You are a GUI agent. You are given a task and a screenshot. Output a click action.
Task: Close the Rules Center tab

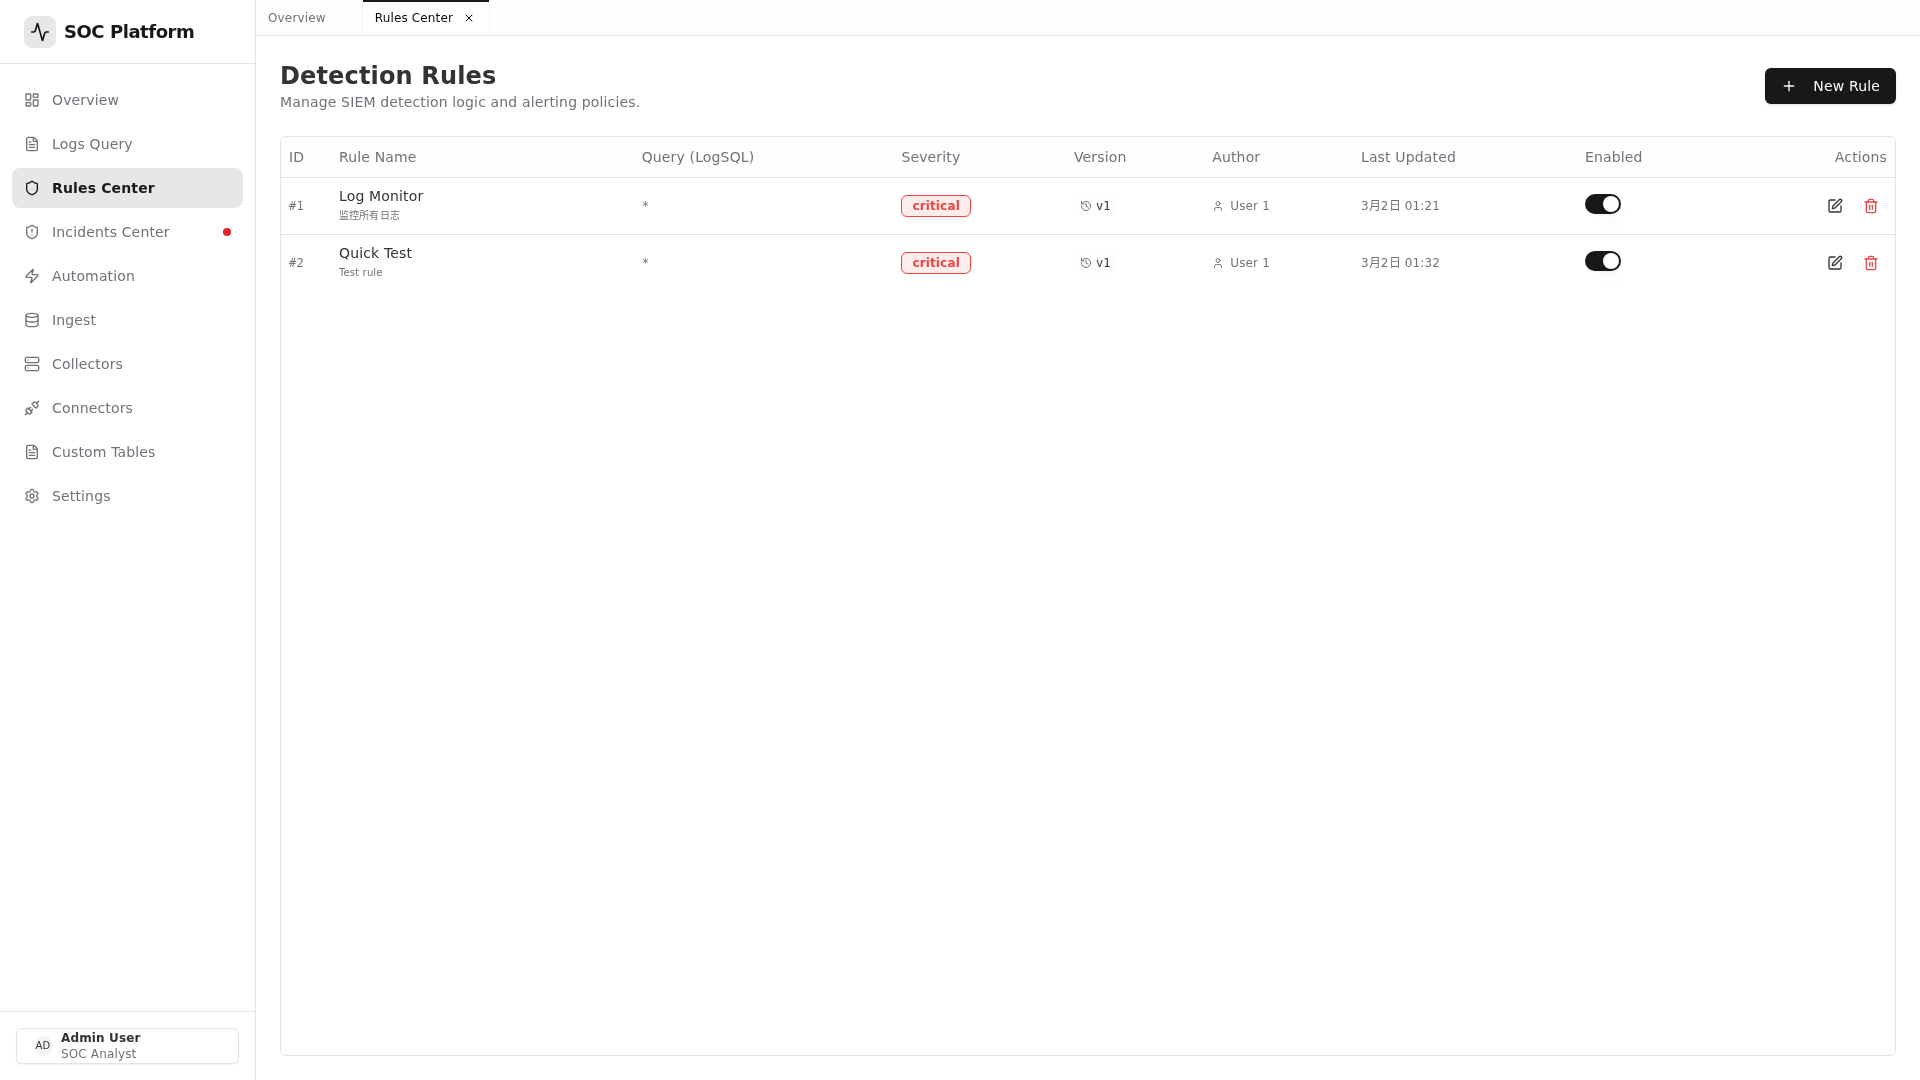[469, 18]
